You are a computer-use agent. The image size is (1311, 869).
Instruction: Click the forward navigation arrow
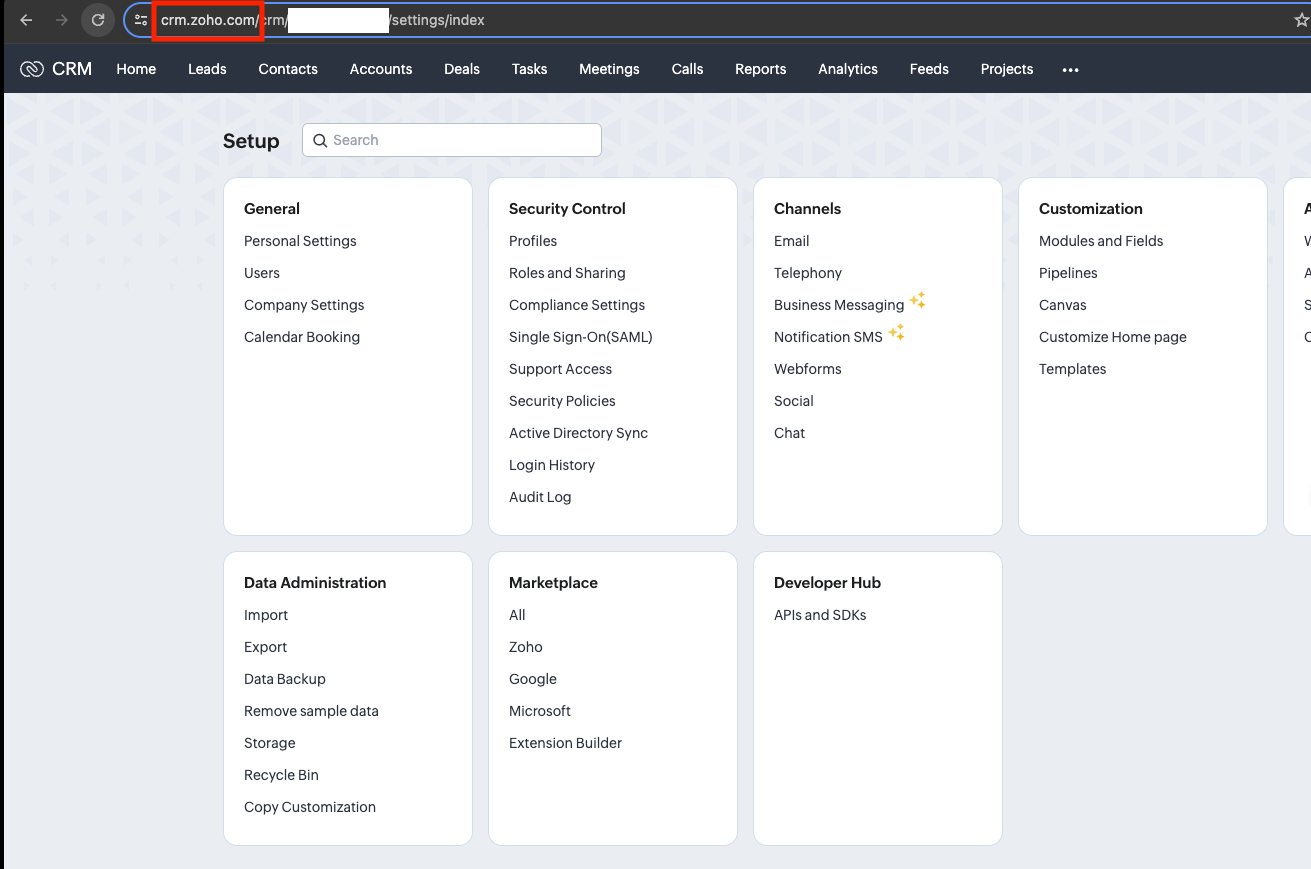coord(62,20)
